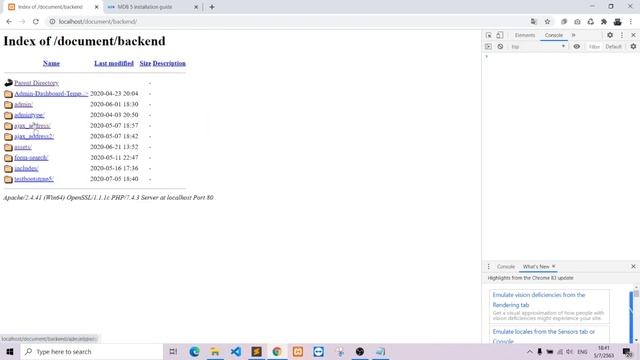This screenshot has width=640, height=360.
Task: Reload the current page
Action: pyautogui.click(x=36, y=22)
